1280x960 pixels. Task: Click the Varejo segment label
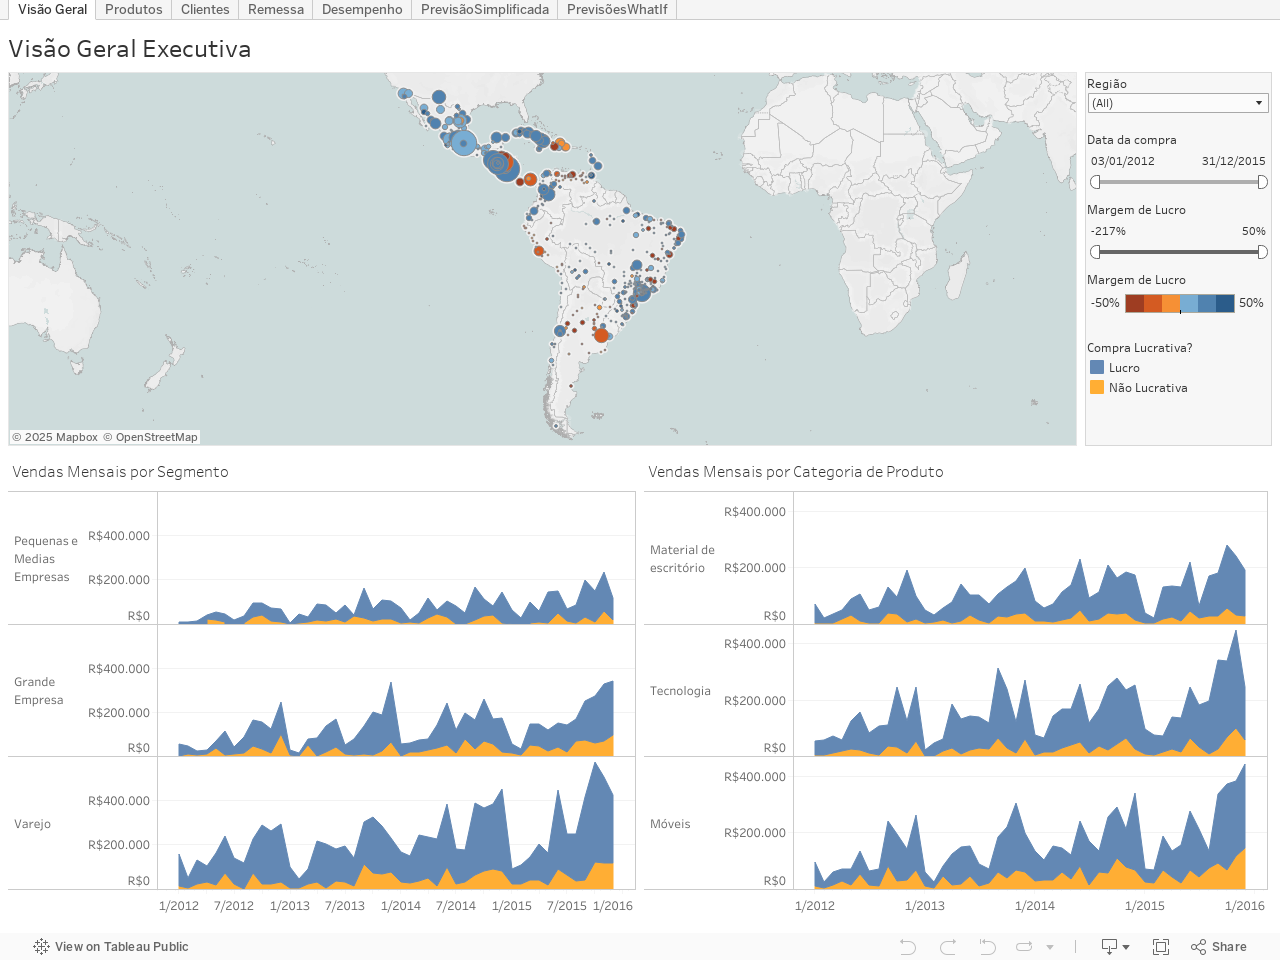coord(32,824)
